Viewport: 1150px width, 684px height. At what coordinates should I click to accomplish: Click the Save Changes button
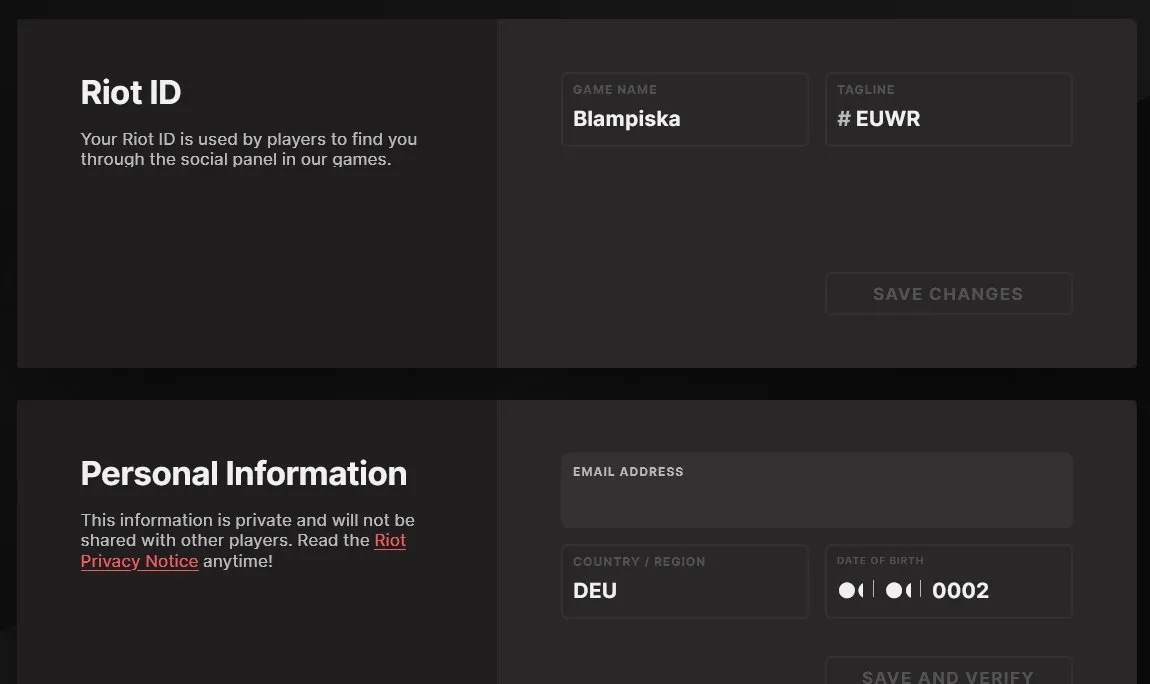point(949,294)
